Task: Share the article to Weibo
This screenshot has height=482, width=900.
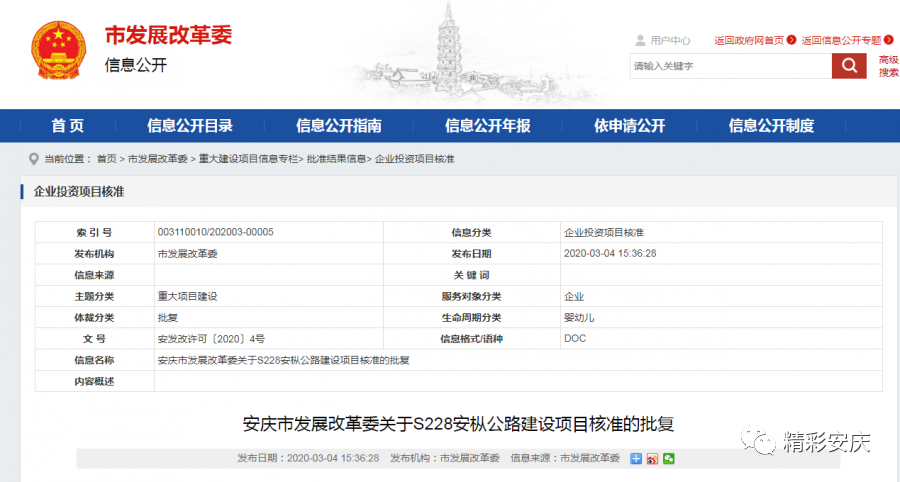Action: (x=652, y=458)
